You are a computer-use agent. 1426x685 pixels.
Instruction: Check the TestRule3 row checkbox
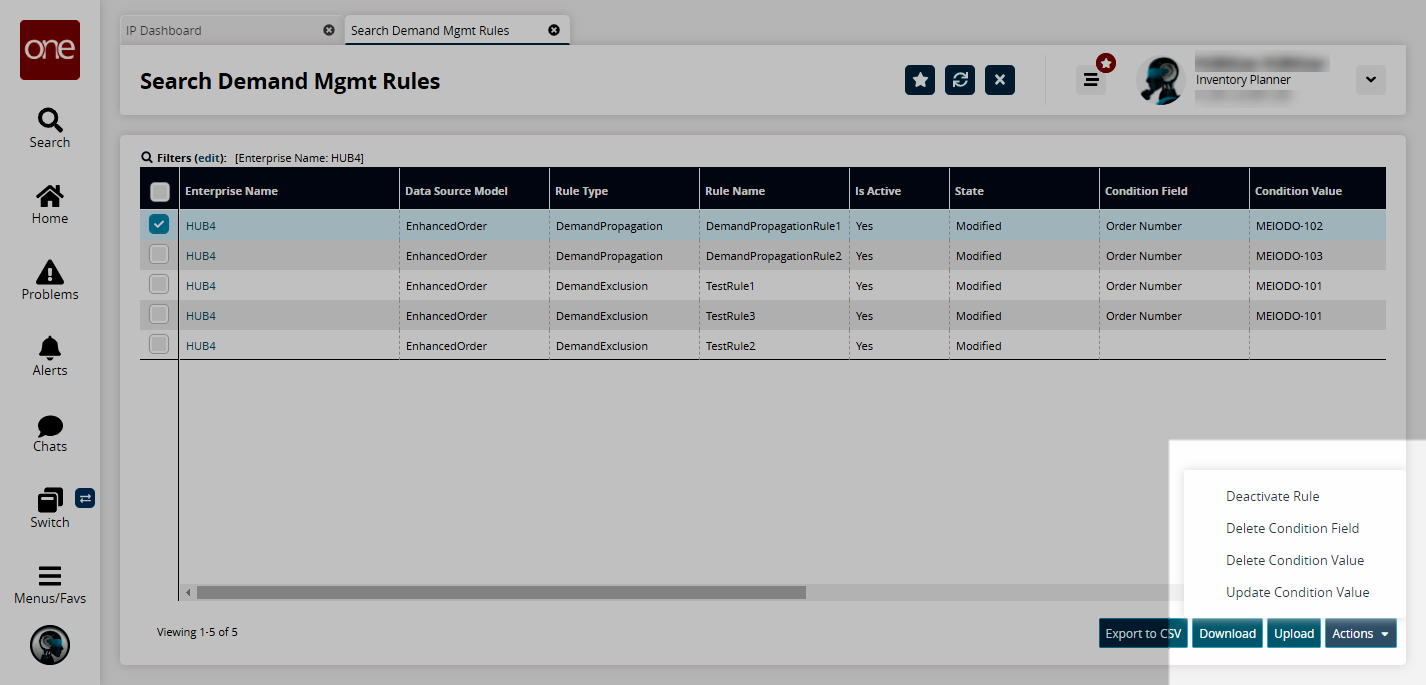coord(159,315)
